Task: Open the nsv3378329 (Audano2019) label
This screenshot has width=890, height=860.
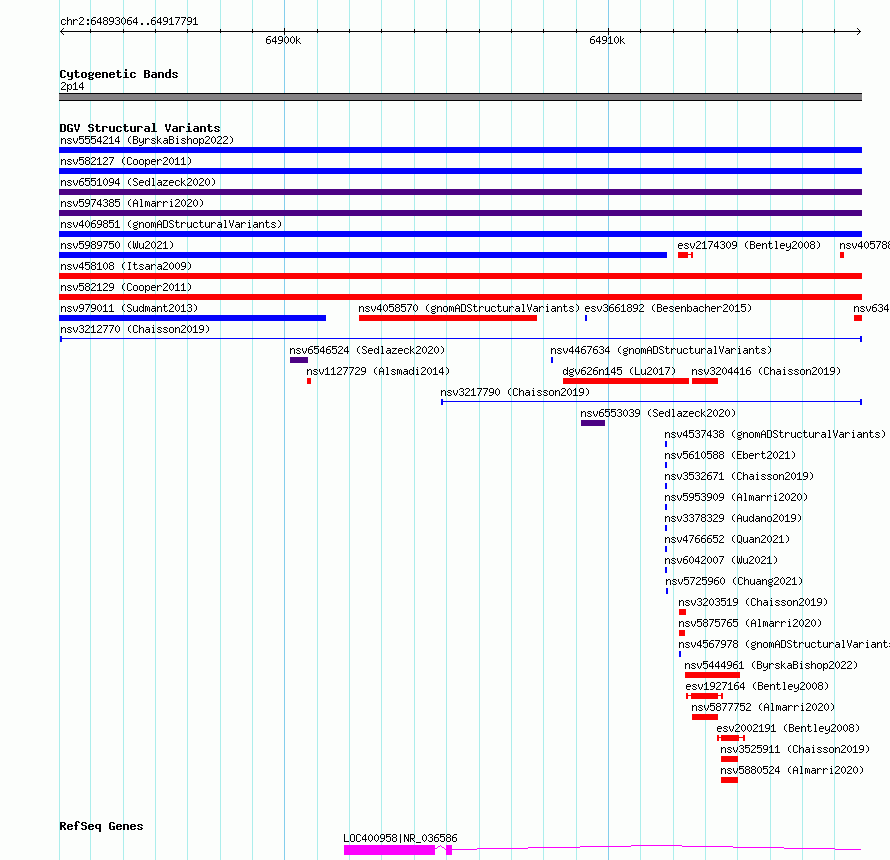Action: click(x=733, y=518)
